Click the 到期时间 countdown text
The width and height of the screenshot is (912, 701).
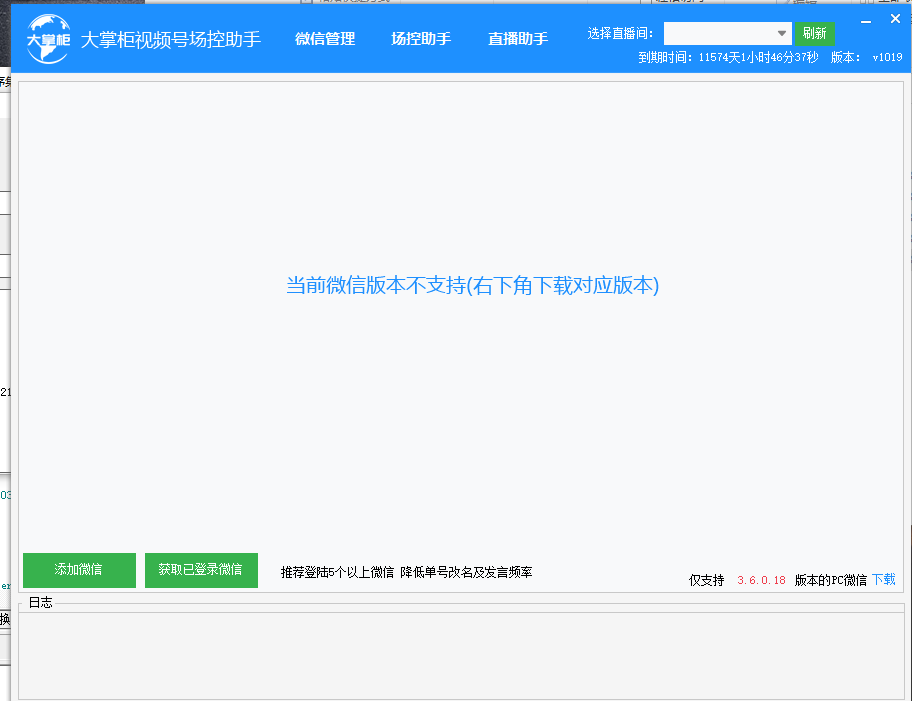click(728, 58)
